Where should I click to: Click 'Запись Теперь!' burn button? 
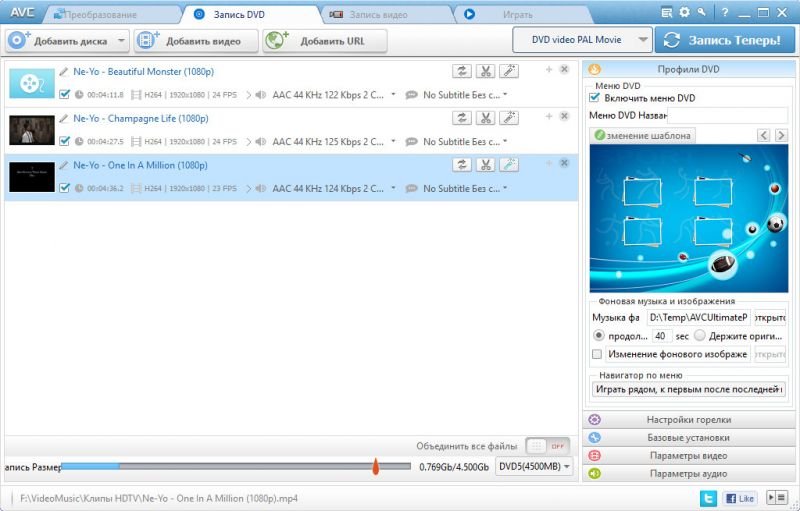tap(724, 40)
